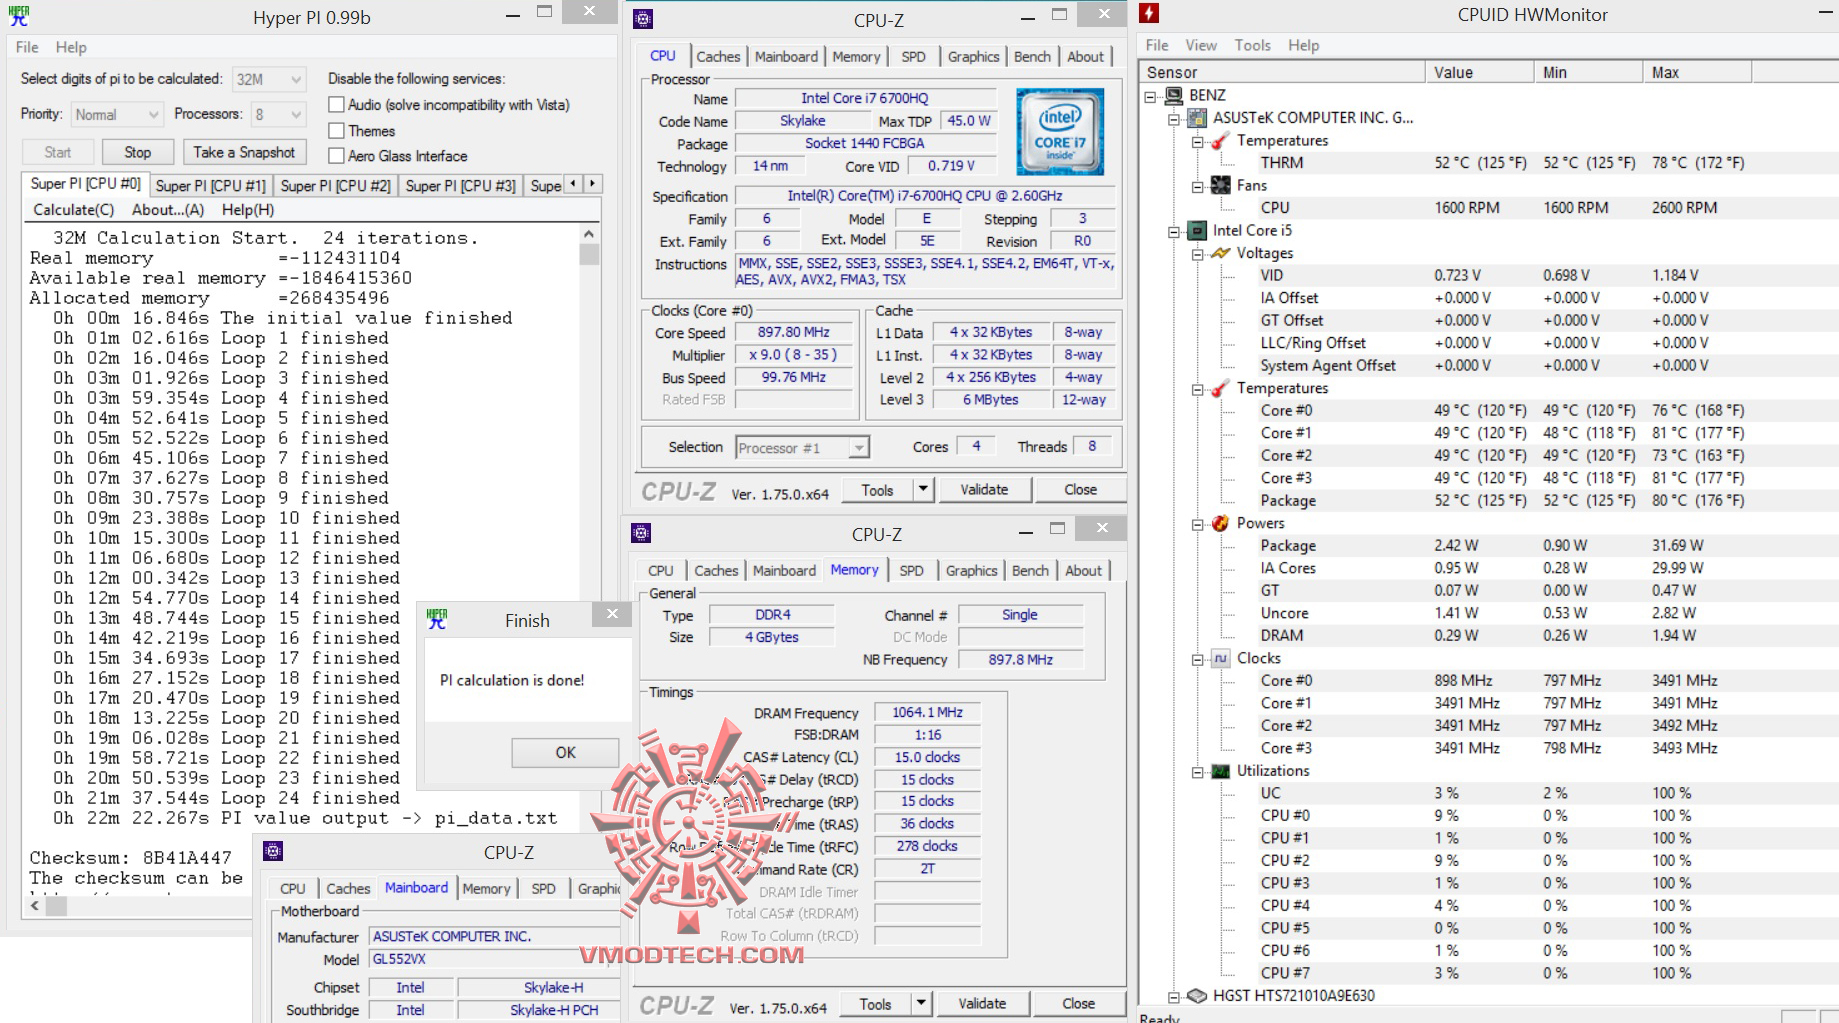
Task: Click the Sensor column header in HWMonitor
Action: (1283, 72)
